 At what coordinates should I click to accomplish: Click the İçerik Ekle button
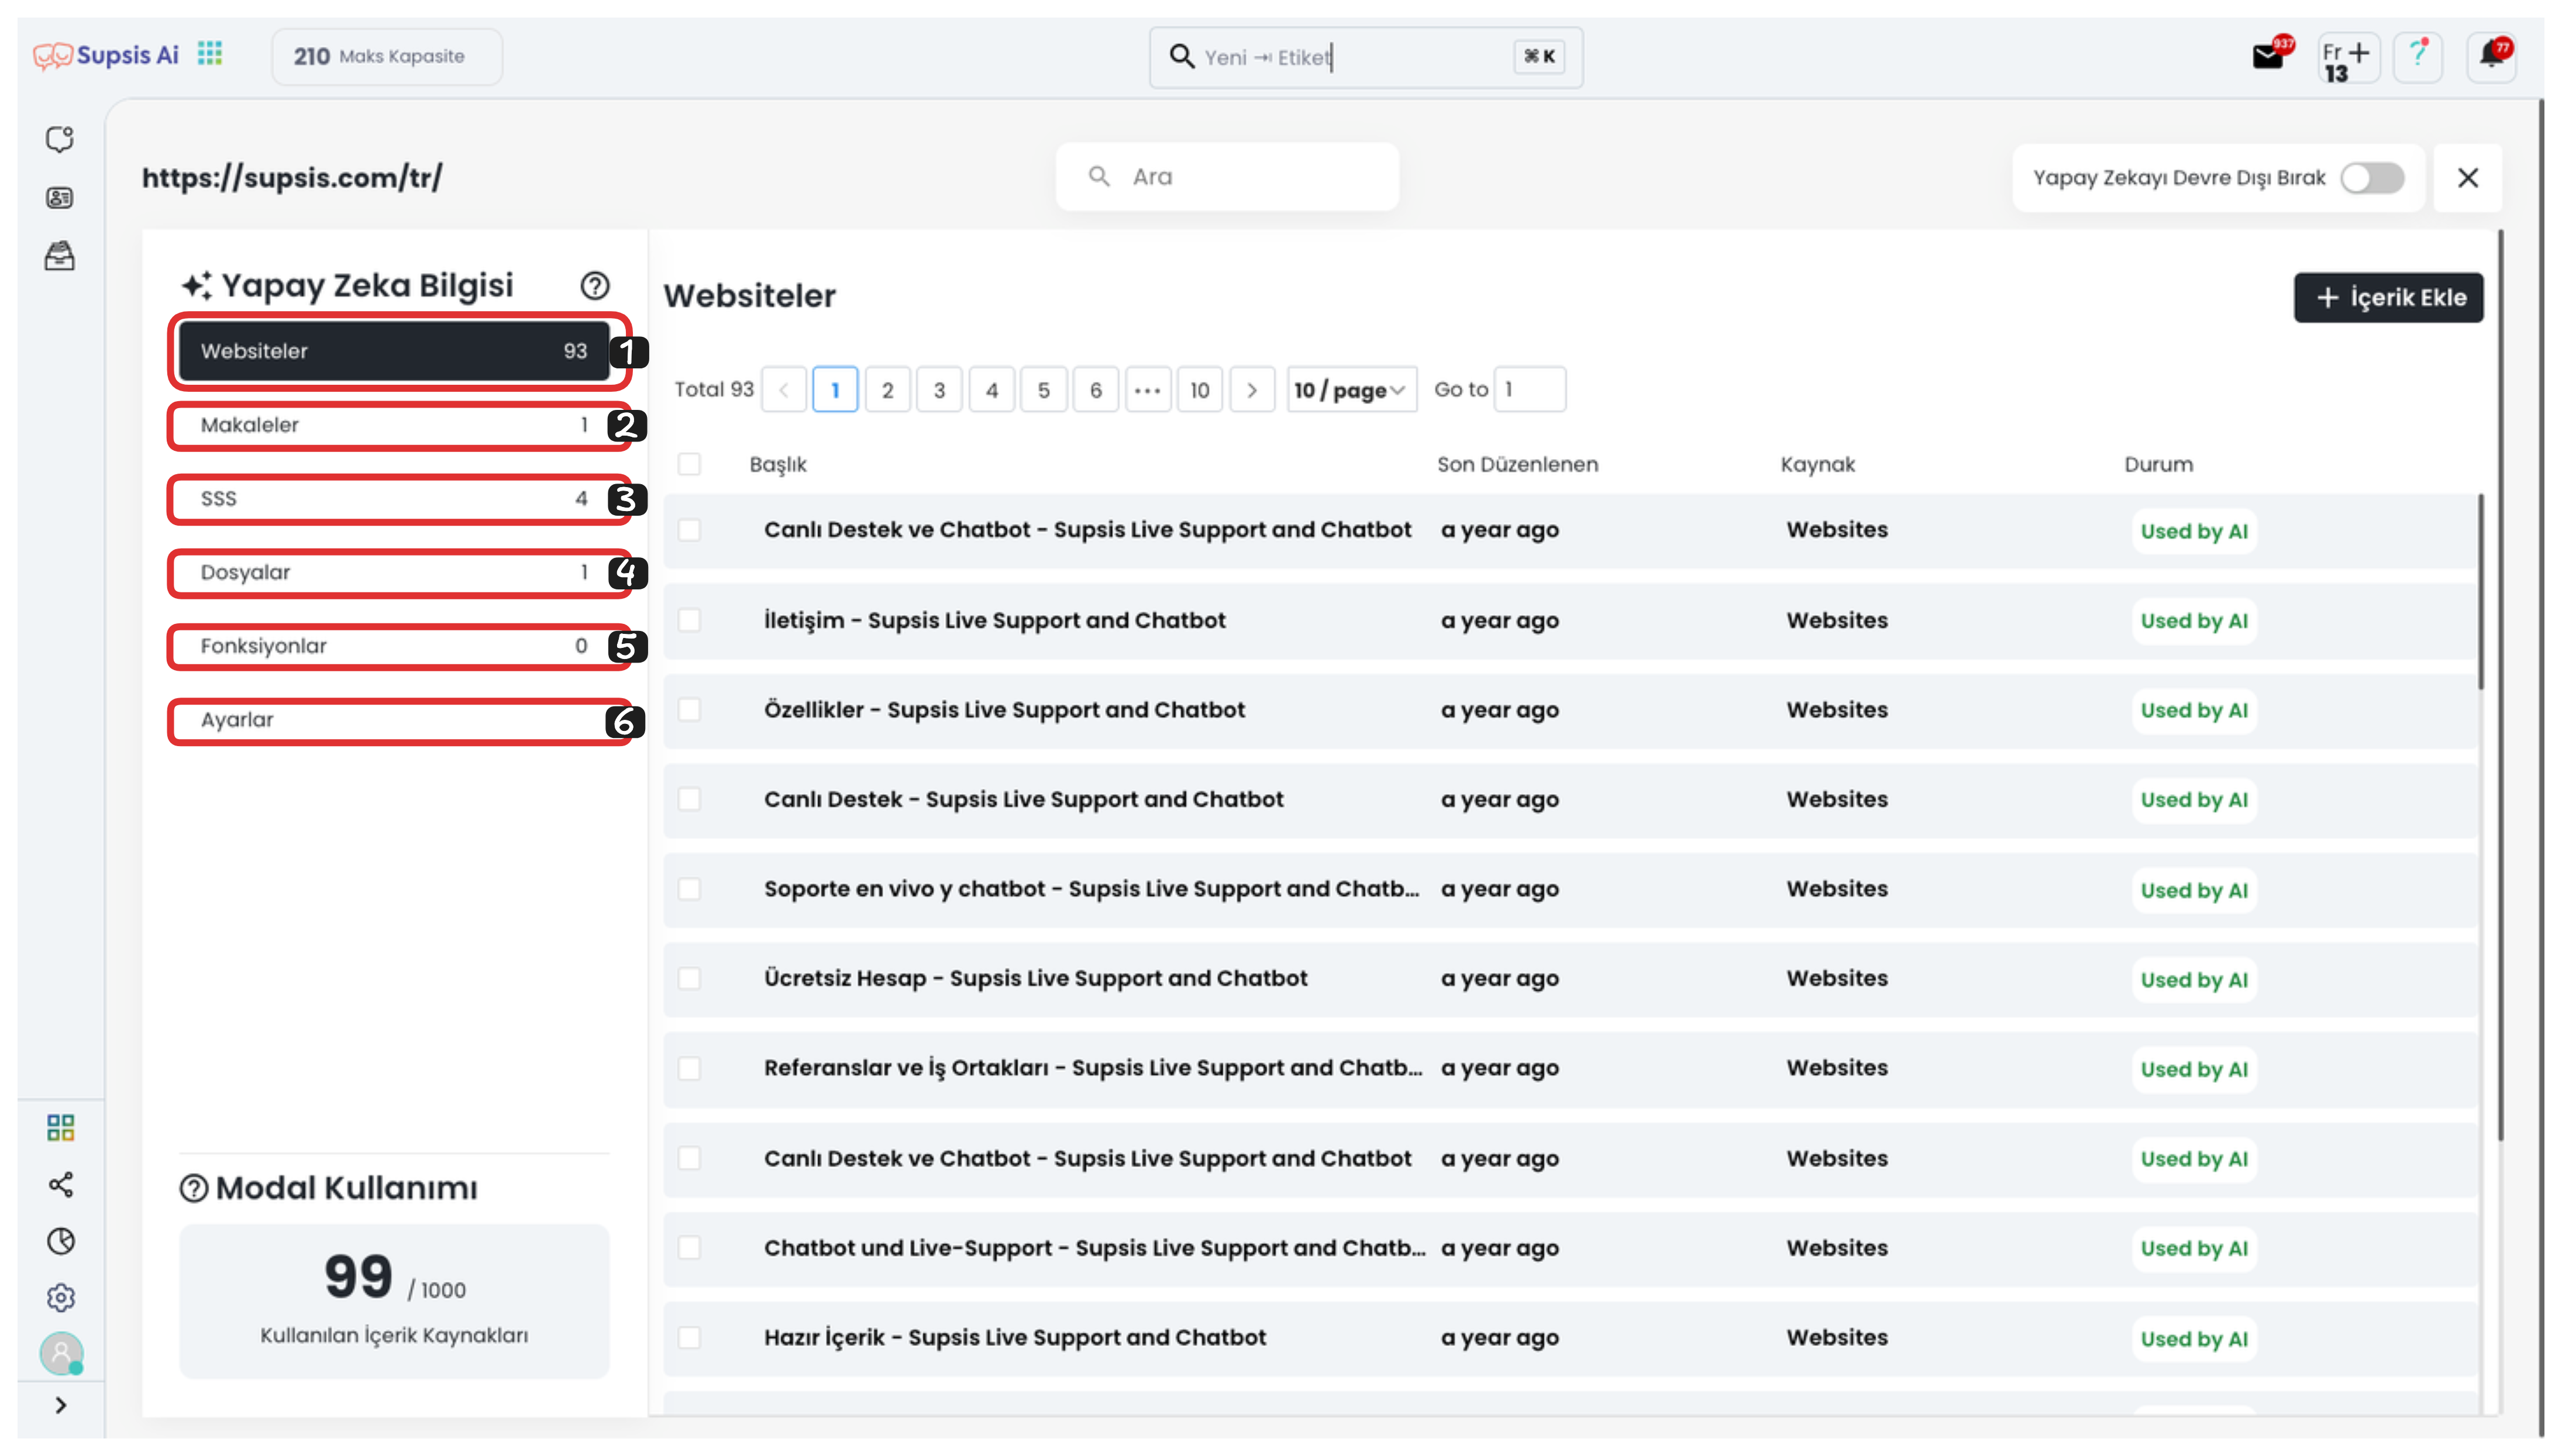point(2388,298)
